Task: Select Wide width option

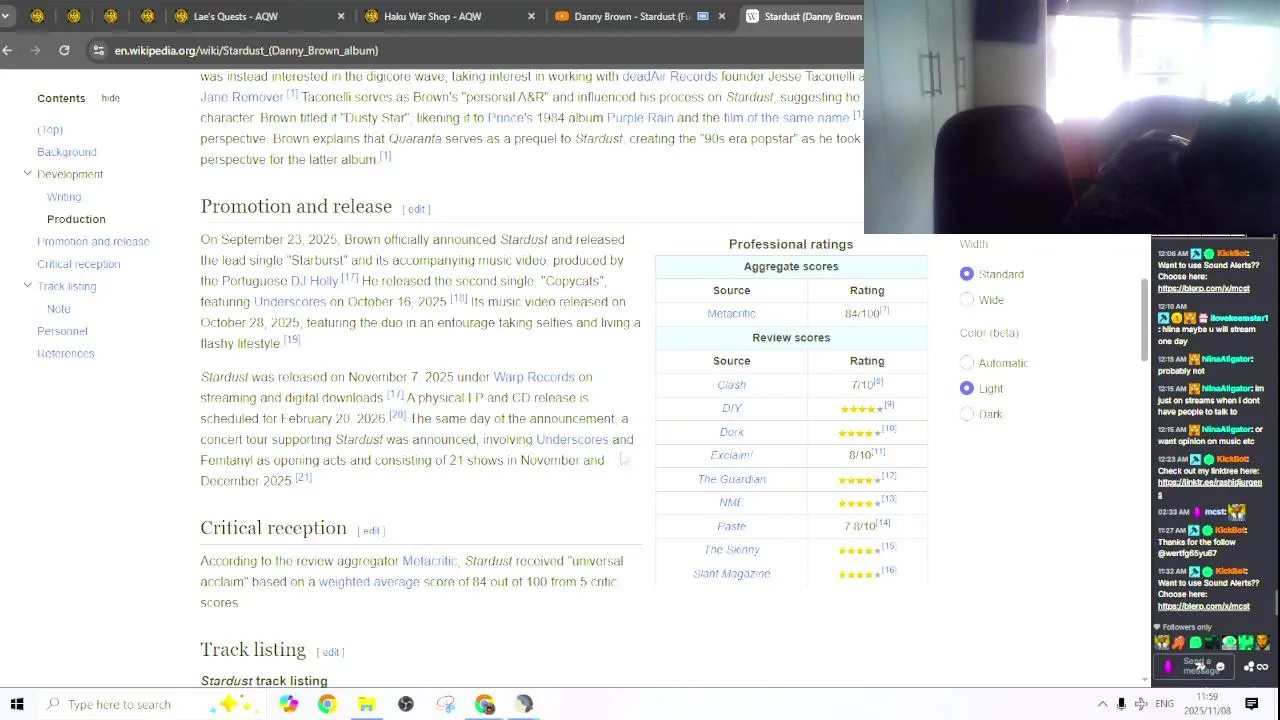Action: [x=966, y=300]
